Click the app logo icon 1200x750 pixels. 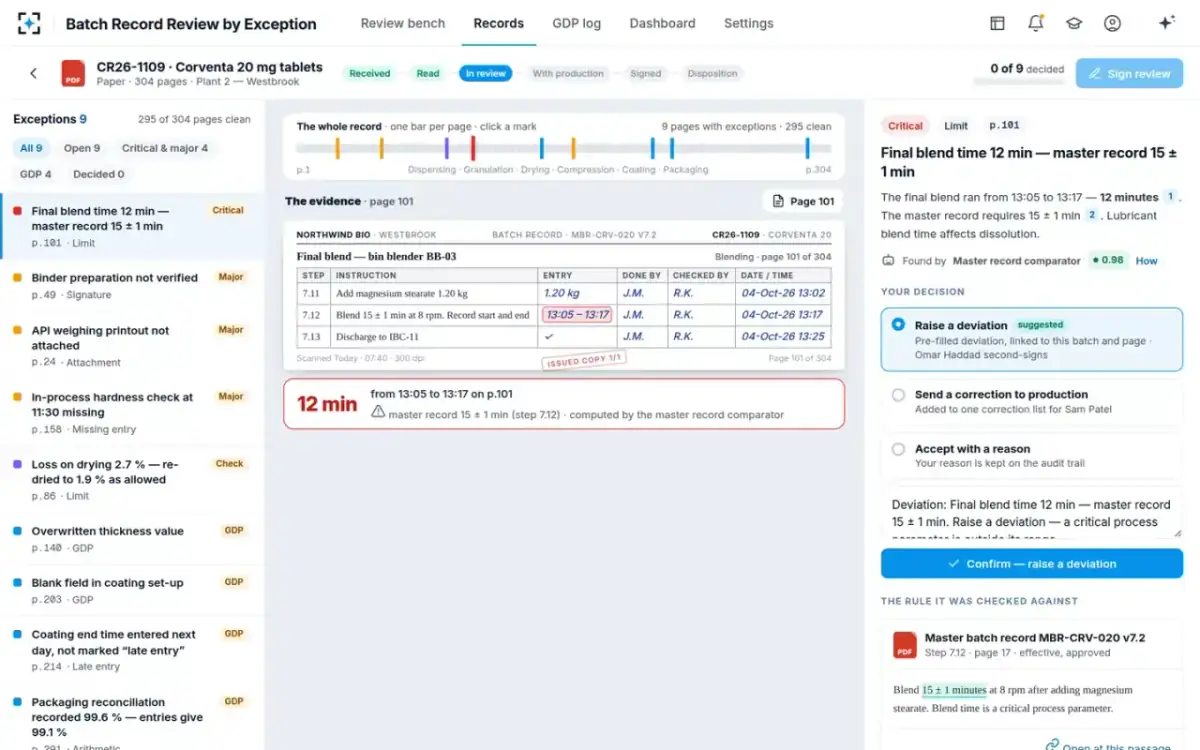click(30, 23)
